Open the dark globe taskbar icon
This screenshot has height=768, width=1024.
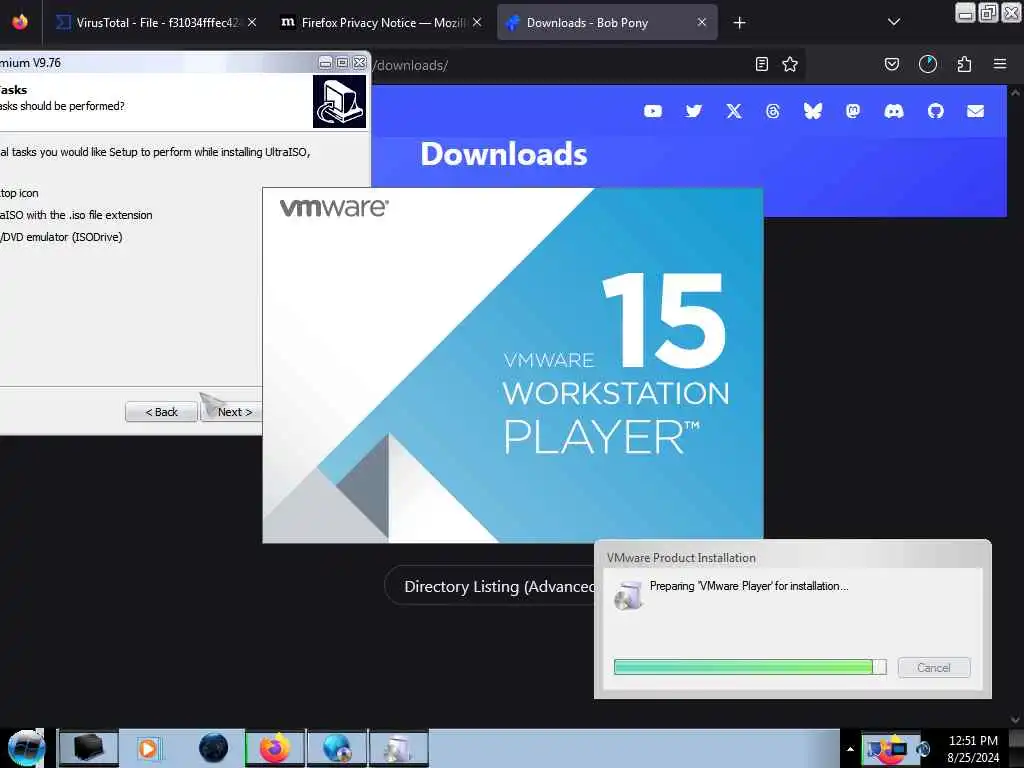coord(213,748)
